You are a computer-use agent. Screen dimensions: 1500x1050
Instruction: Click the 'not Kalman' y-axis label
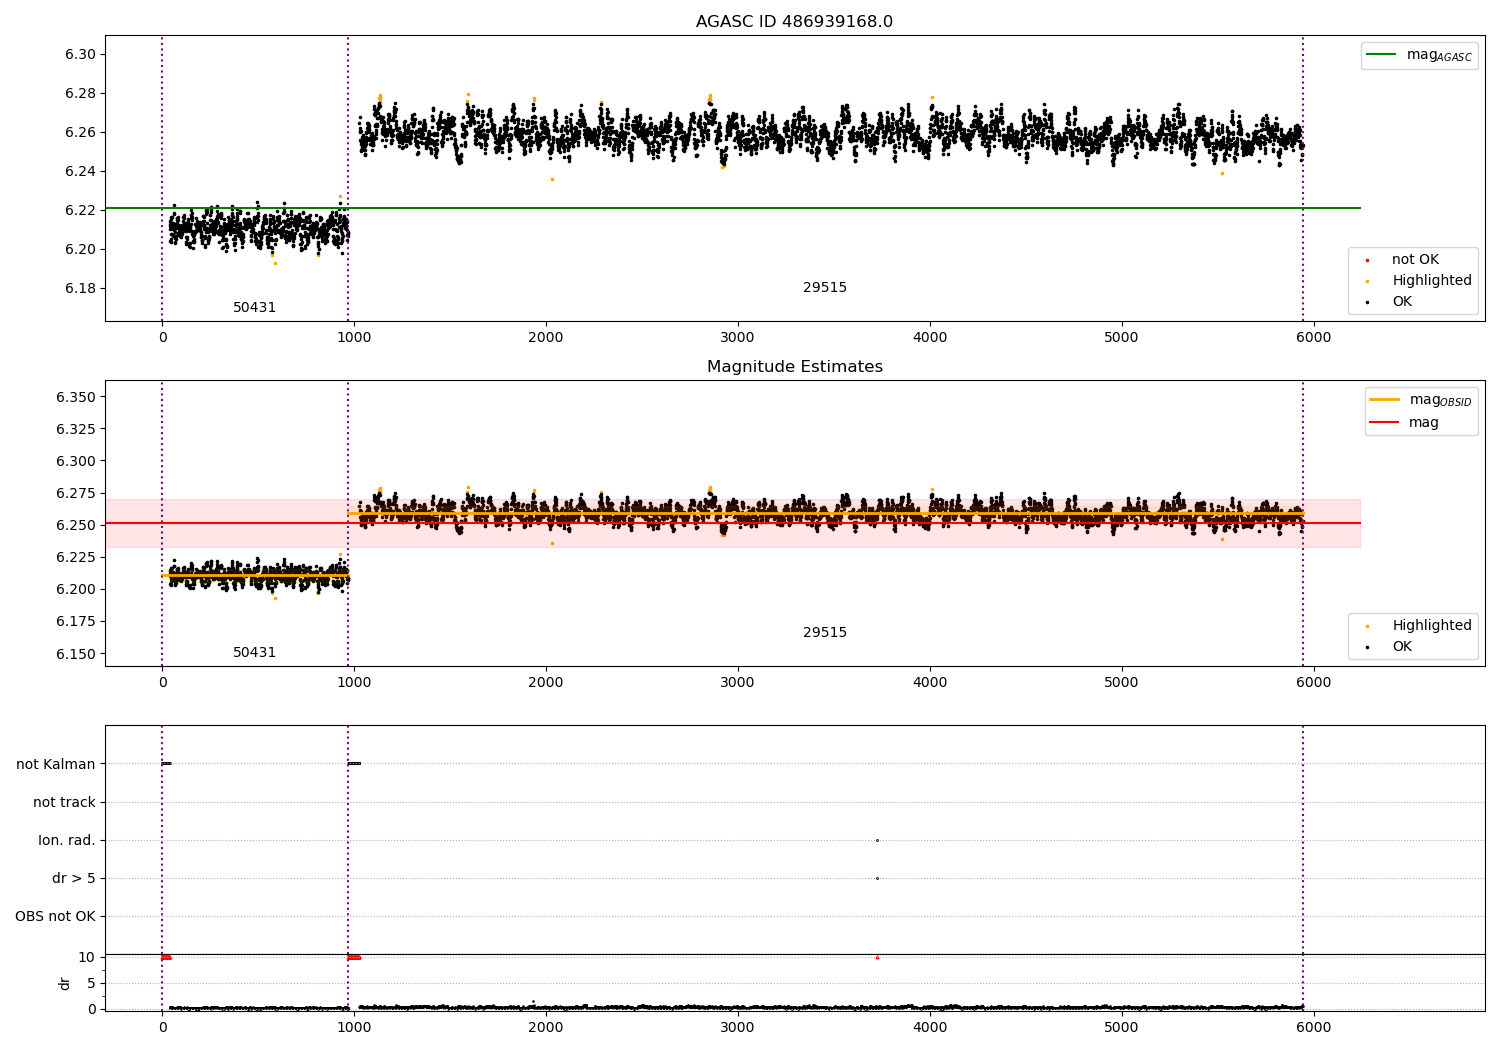tap(56, 764)
